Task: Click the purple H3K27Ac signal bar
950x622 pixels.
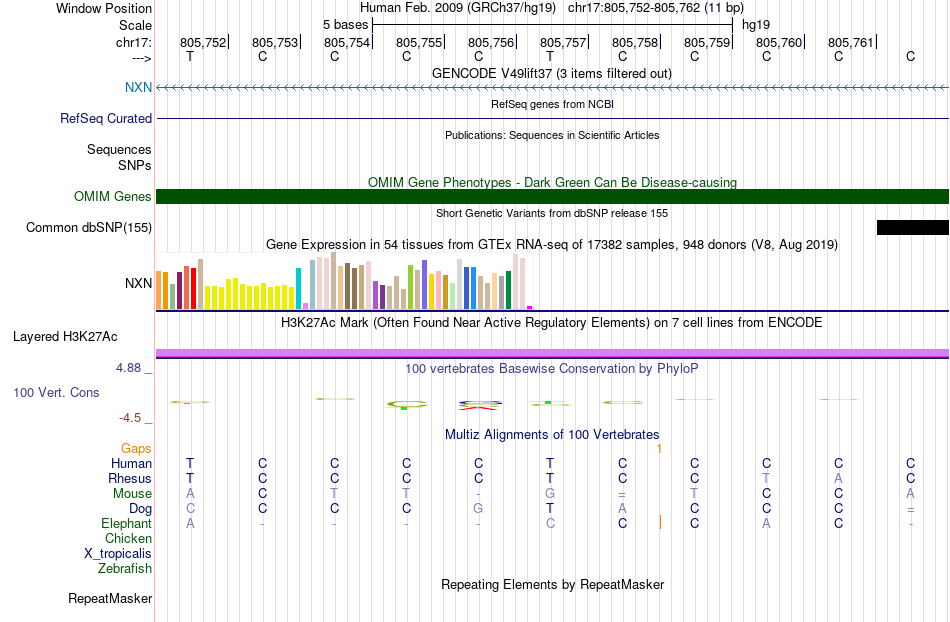Action: coord(552,353)
